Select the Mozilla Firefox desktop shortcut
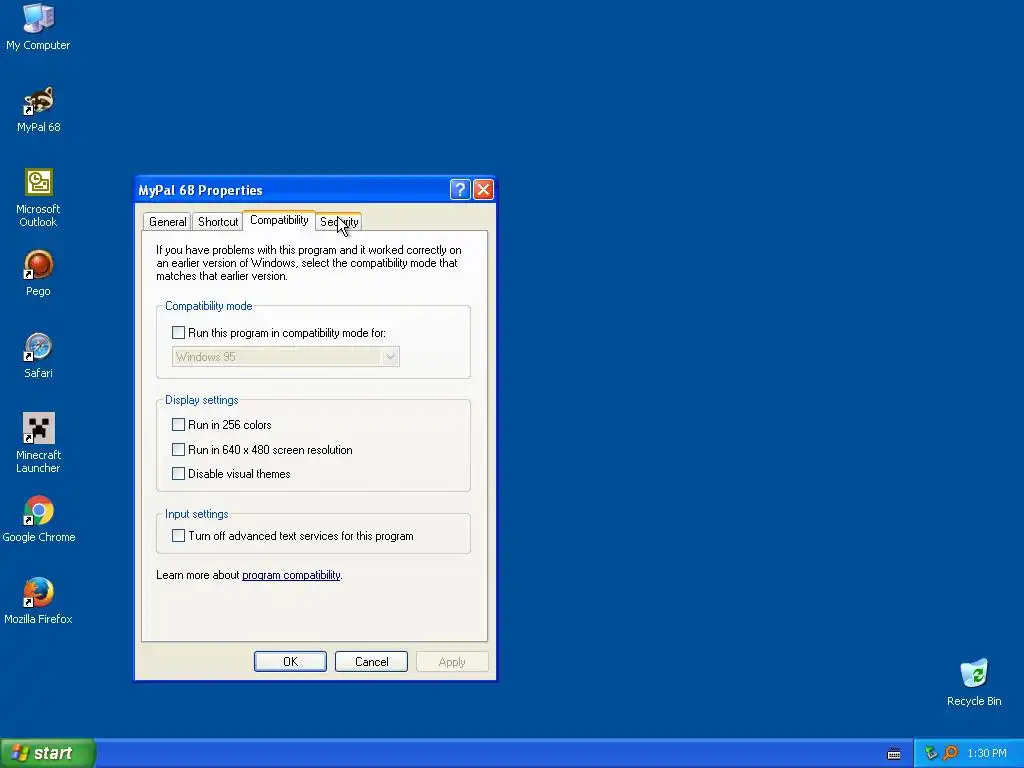The width and height of the screenshot is (1024, 768). pyautogui.click(x=38, y=601)
